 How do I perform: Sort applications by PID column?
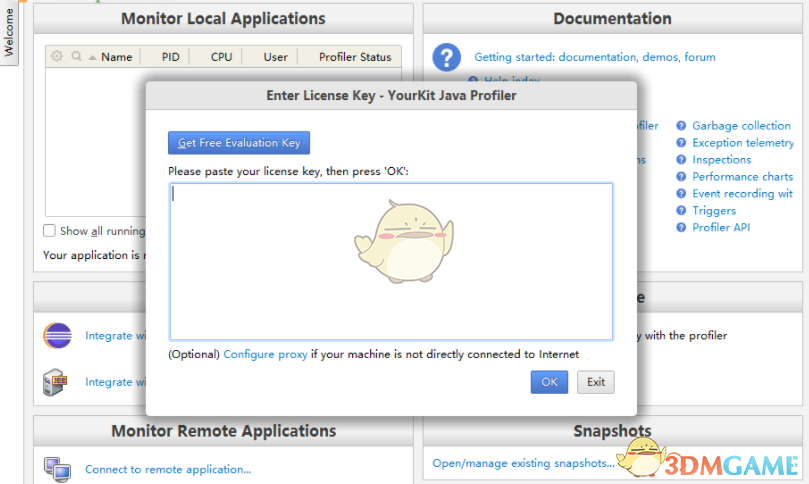click(170, 57)
